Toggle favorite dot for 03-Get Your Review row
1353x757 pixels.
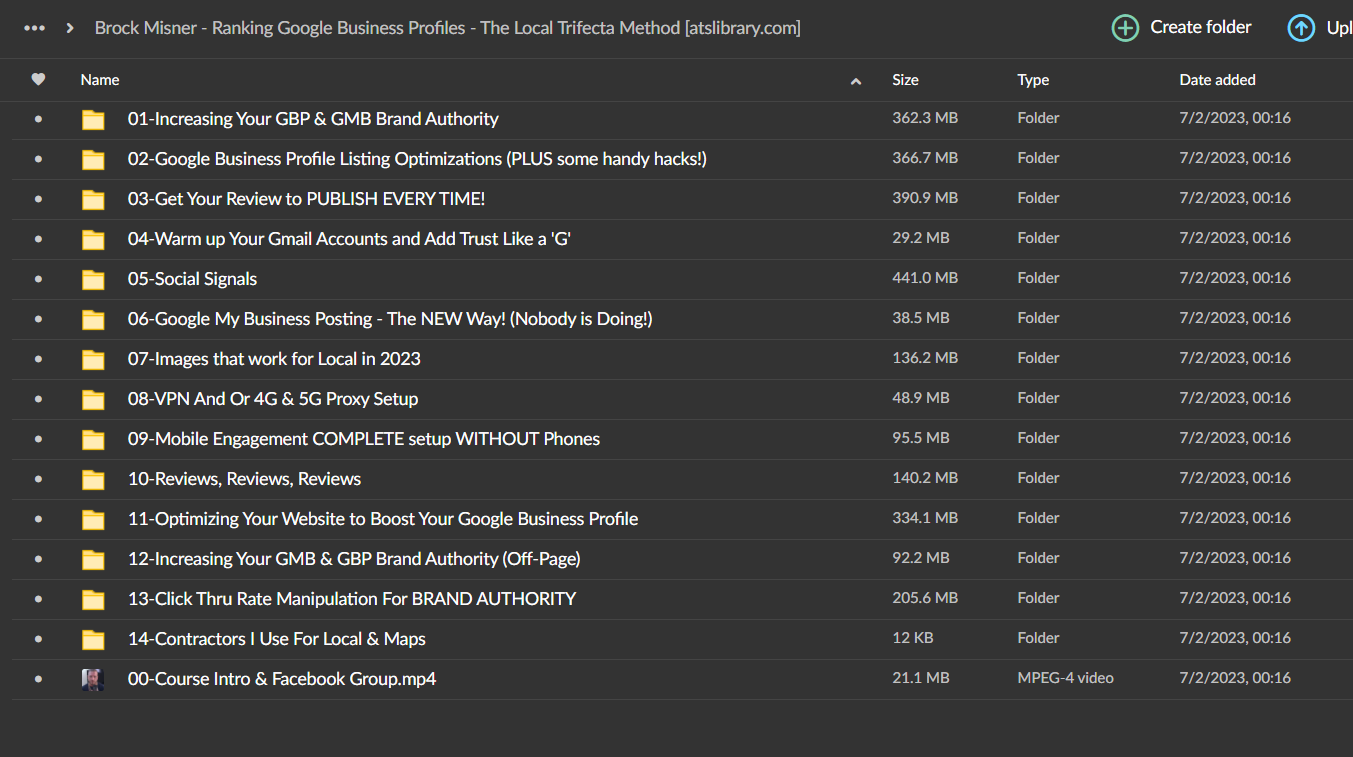point(38,199)
